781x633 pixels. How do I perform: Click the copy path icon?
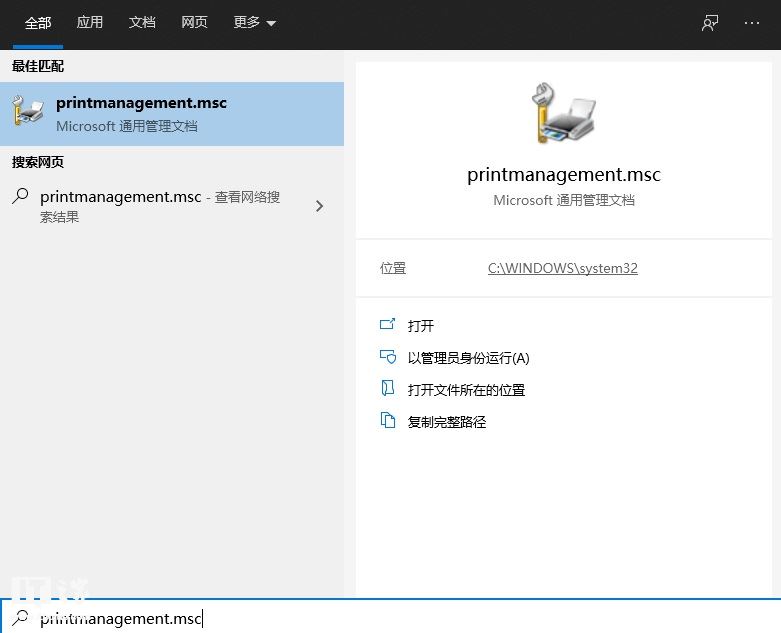coord(388,420)
